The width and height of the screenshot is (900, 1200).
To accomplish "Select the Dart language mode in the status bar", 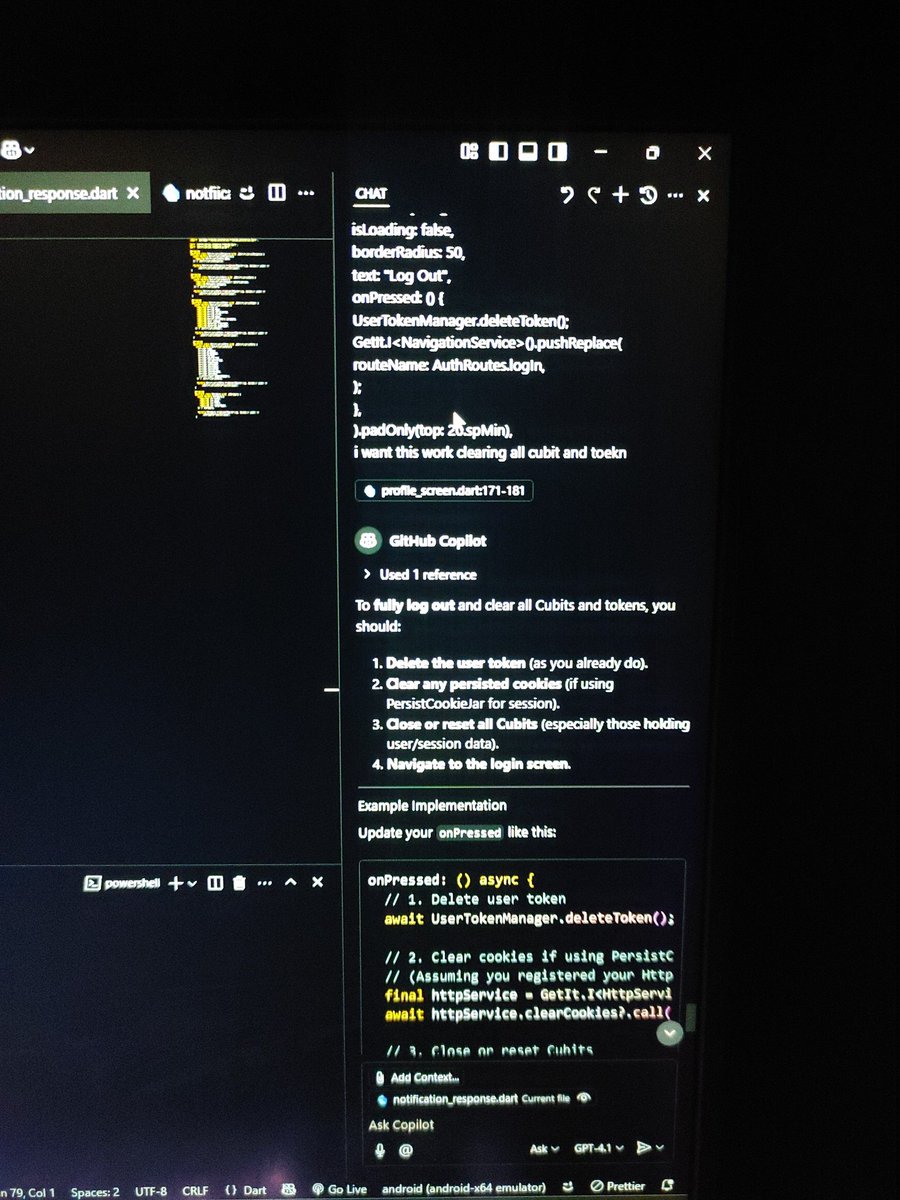I will [x=244, y=1190].
